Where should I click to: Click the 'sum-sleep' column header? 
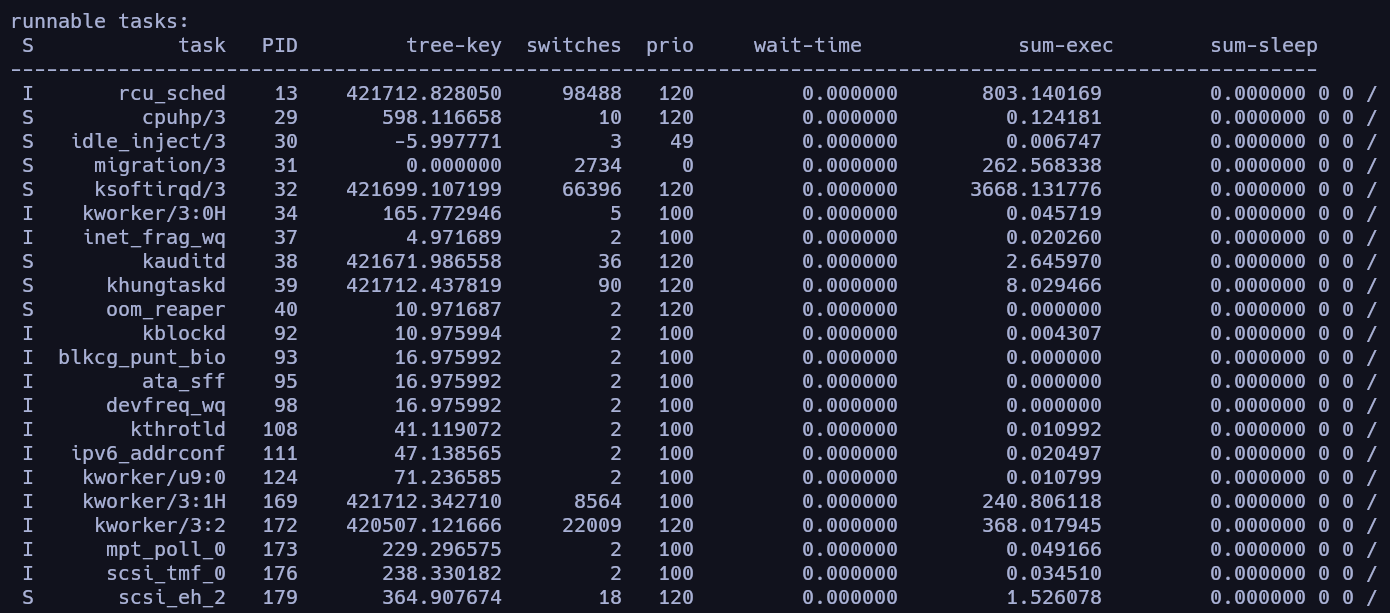coord(1264,45)
